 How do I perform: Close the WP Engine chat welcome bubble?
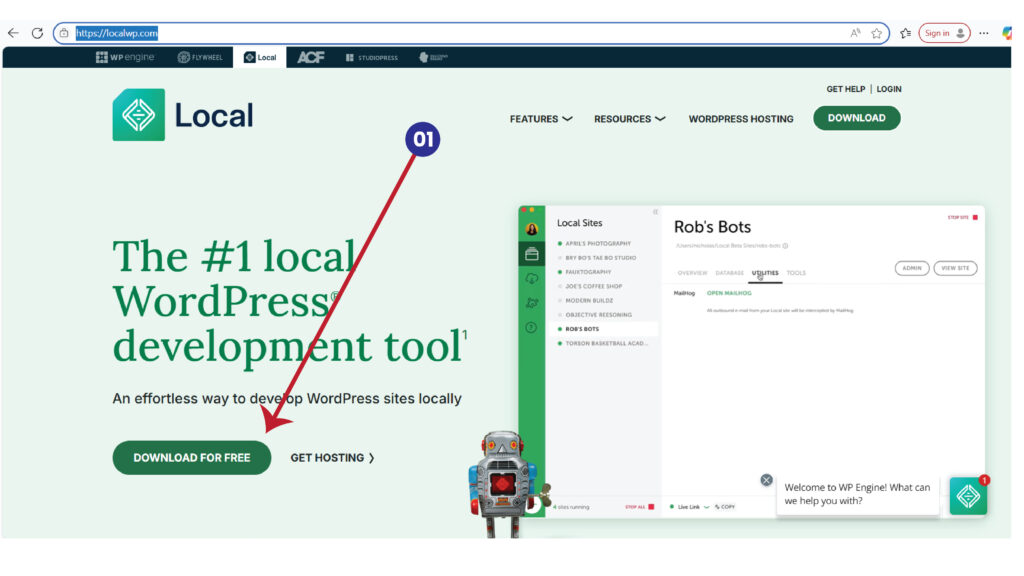pyautogui.click(x=767, y=480)
